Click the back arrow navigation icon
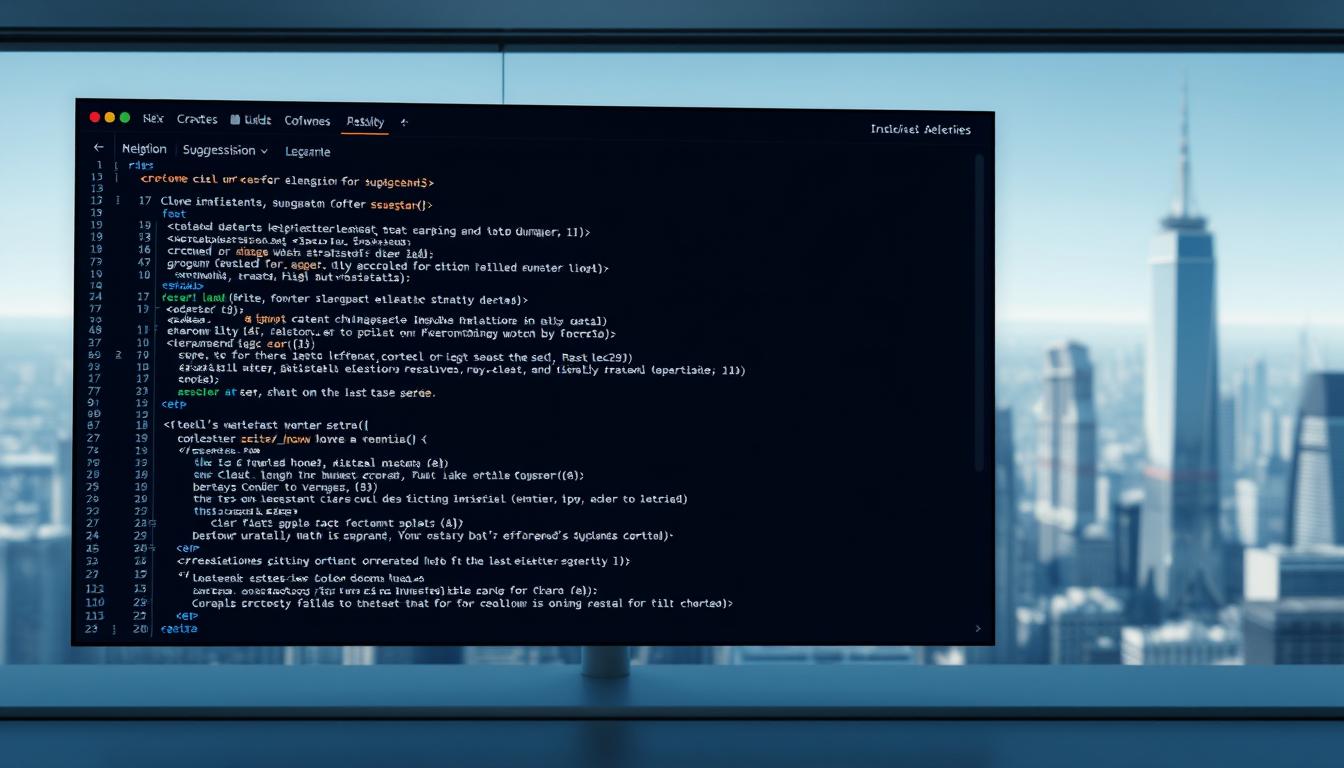The image size is (1344, 768). [x=97, y=148]
